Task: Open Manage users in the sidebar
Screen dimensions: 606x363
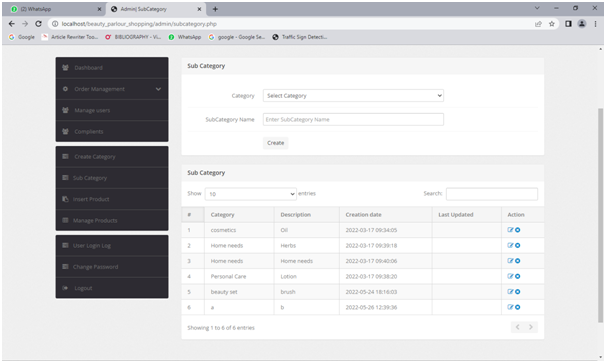Action: (112, 110)
